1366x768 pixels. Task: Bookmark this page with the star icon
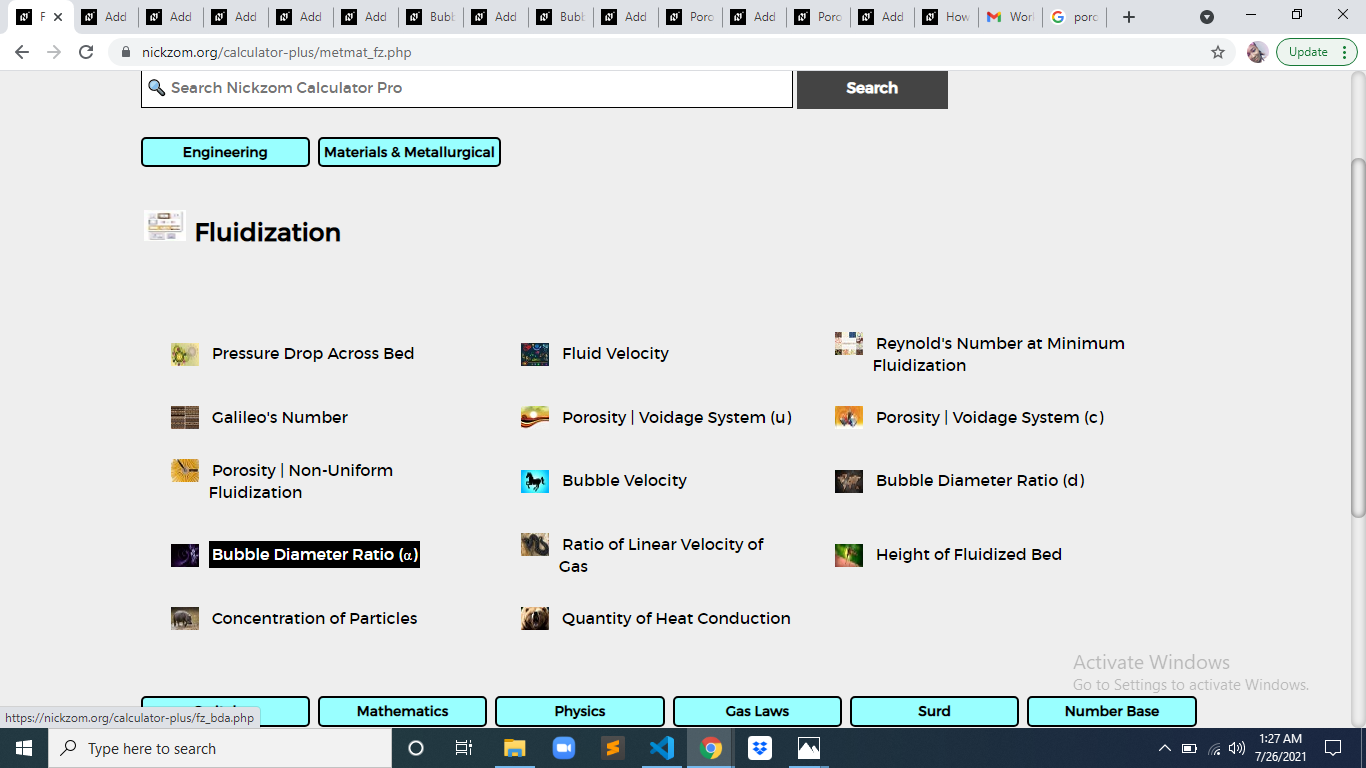point(1217,52)
